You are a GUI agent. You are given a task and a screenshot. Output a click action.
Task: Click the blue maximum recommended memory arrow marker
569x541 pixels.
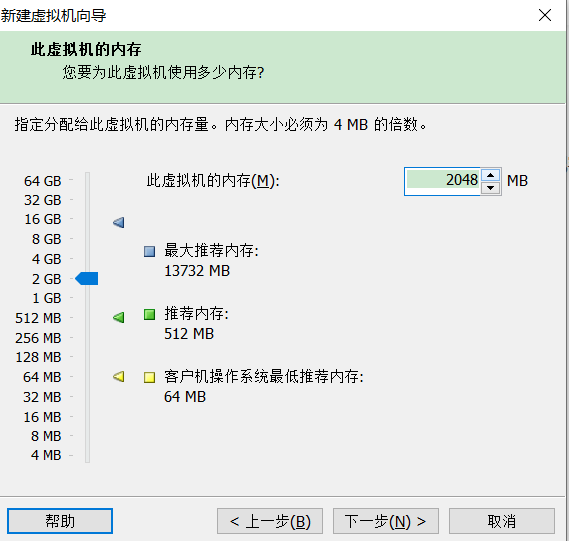point(119,222)
